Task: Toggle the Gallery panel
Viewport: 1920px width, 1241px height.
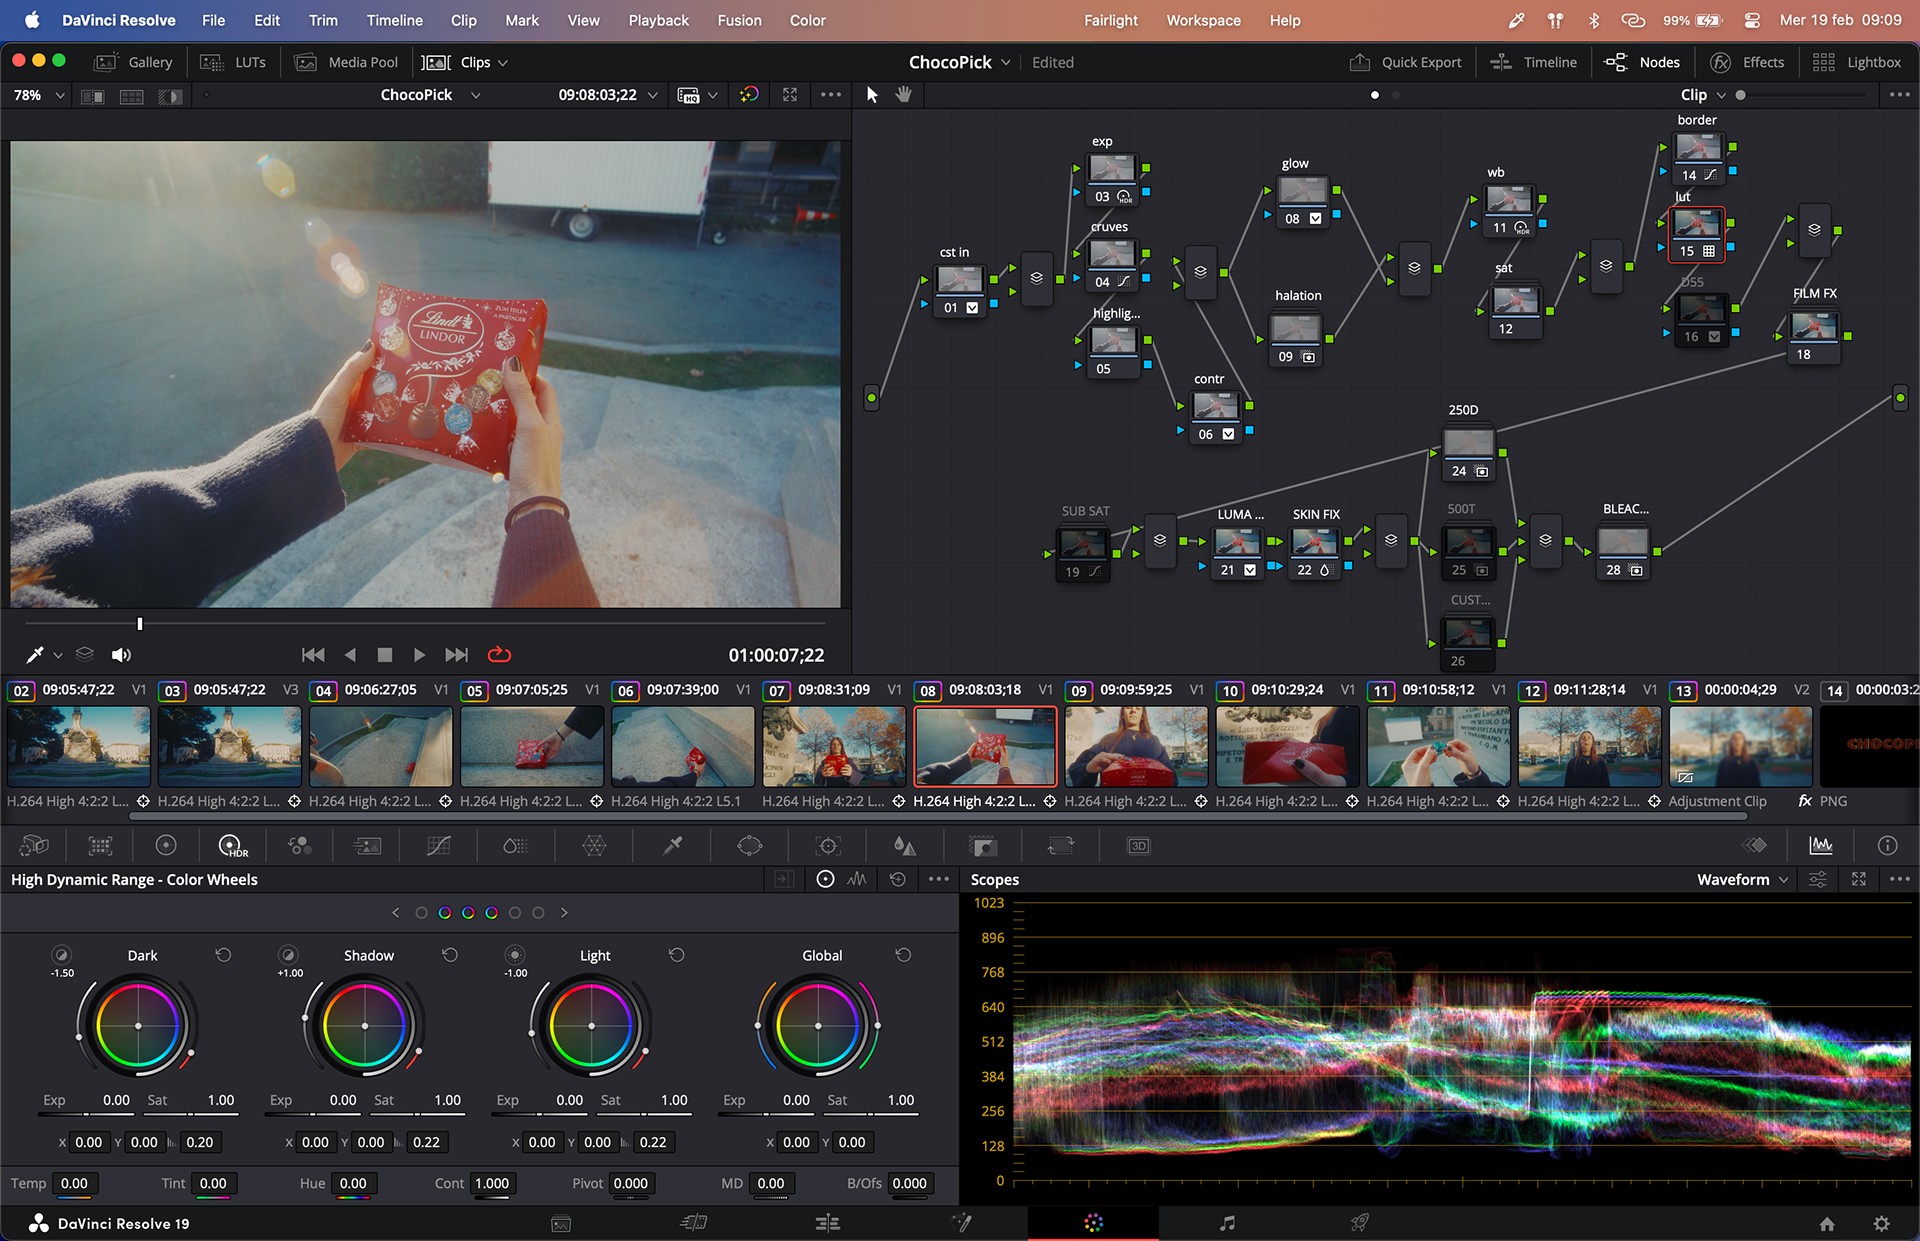Action: coord(133,62)
